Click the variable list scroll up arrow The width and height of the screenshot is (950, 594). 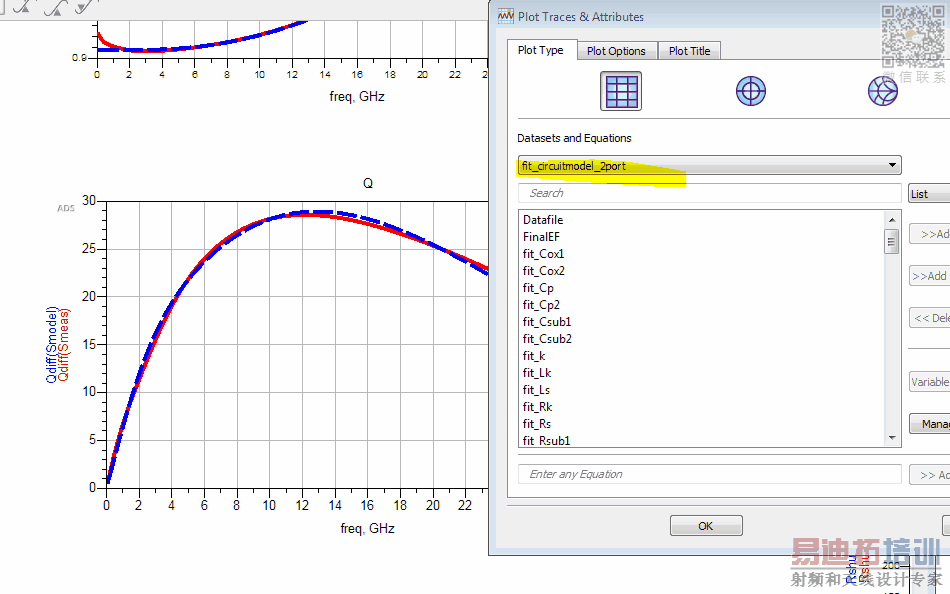click(x=891, y=219)
